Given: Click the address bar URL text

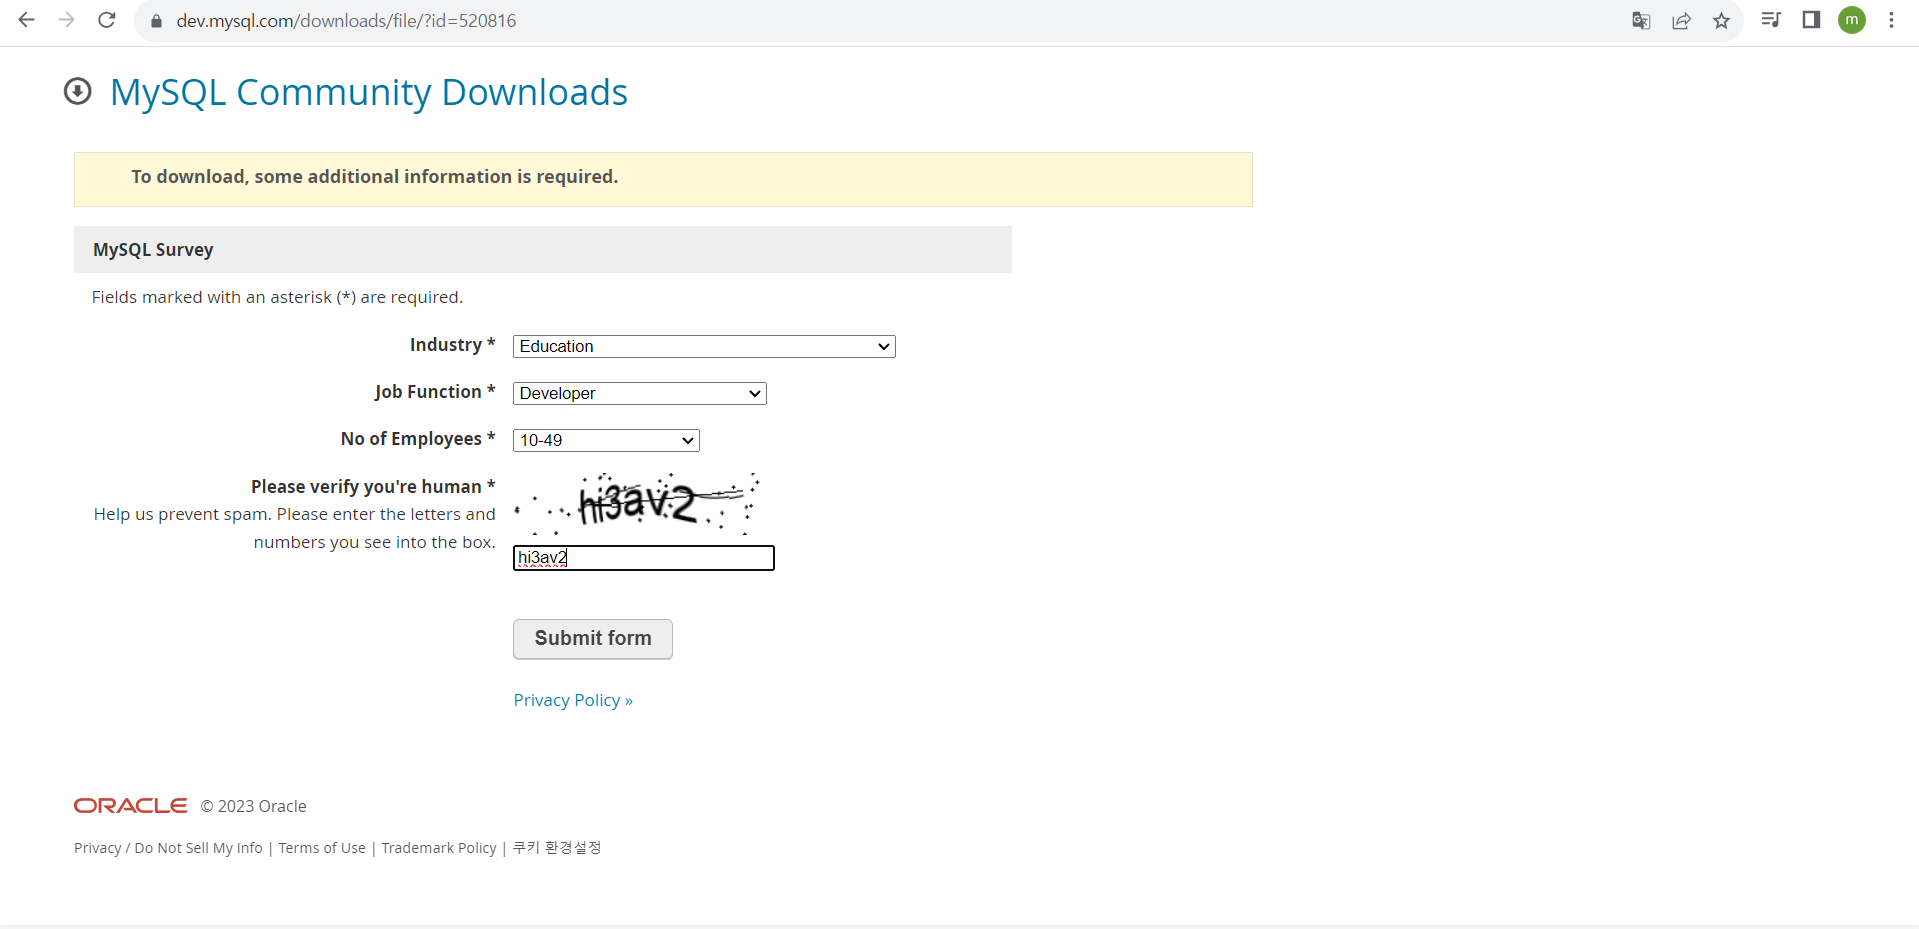Looking at the screenshot, I should coord(346,21).
